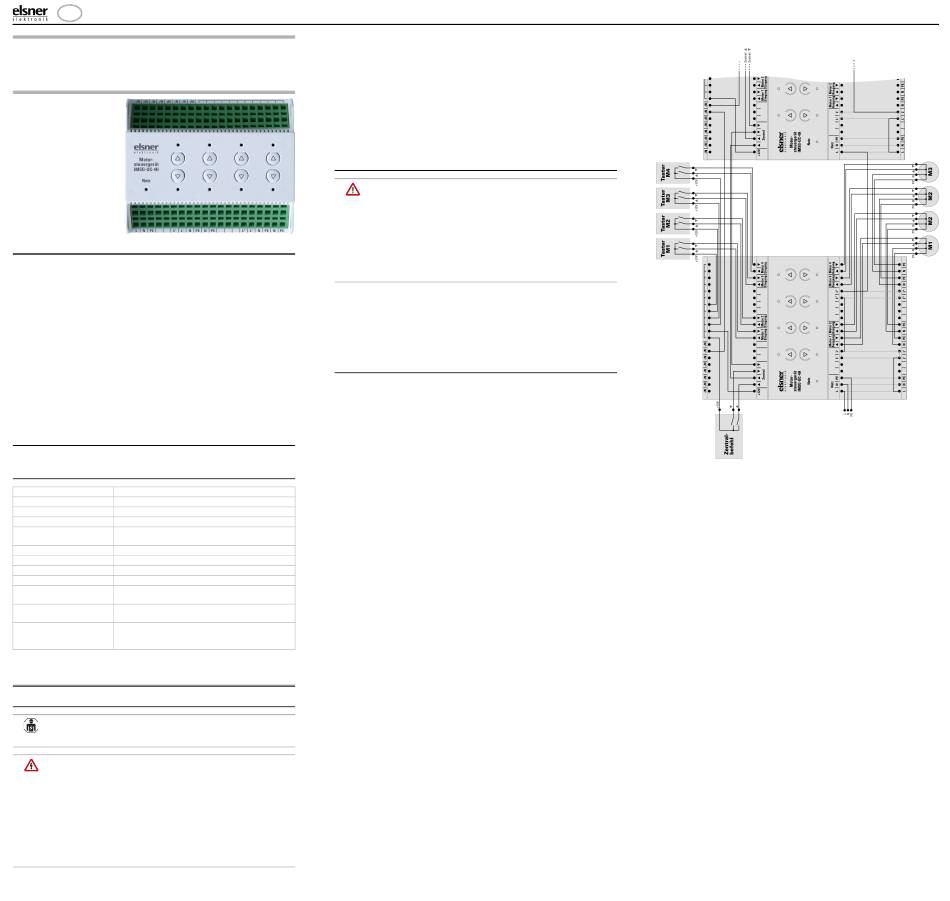Click the rightmost up-arrow button on the device photo

[x=273, y=159]
